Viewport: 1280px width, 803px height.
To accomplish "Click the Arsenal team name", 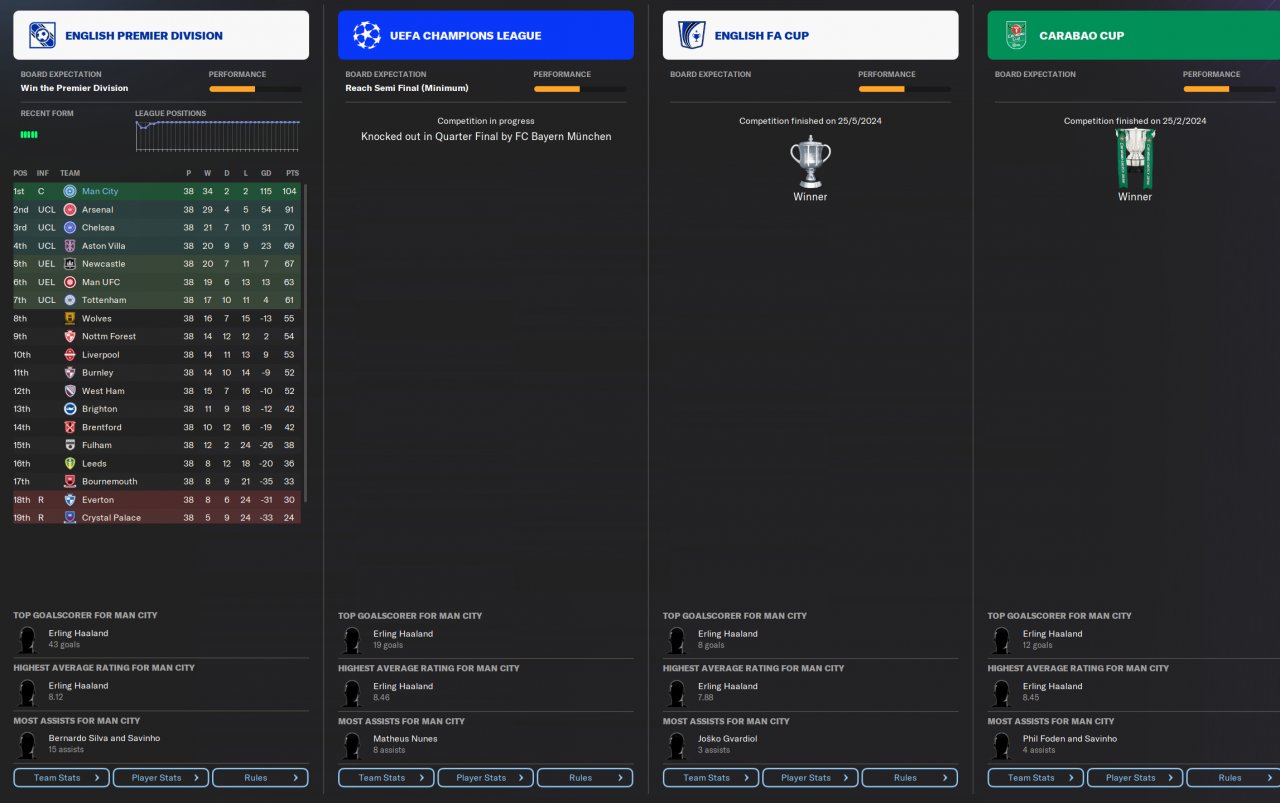I will 98,210.
